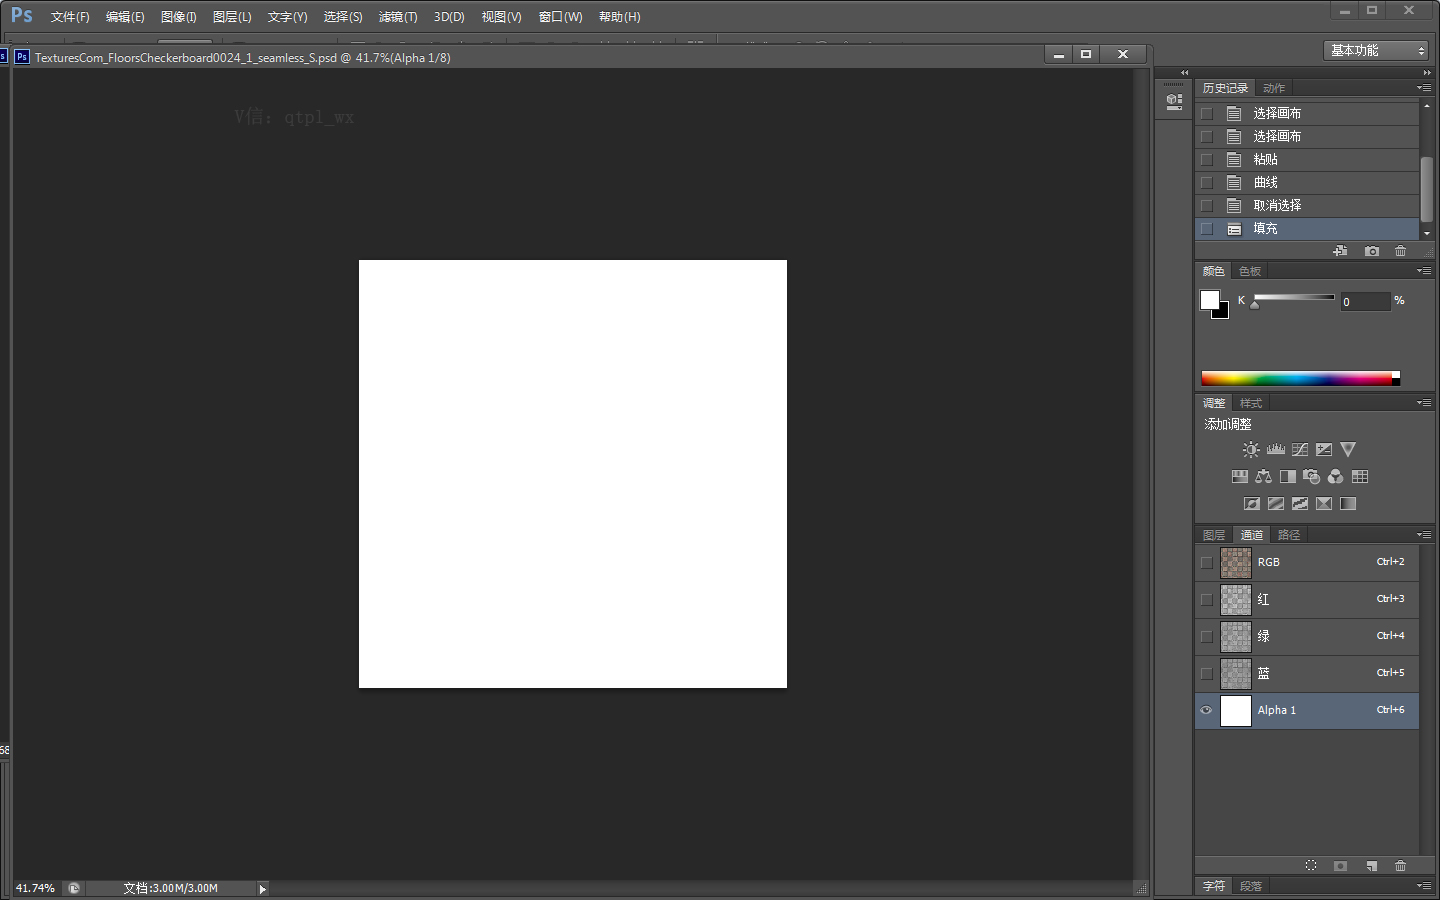
Task: Create new channel
Action: (x=1372, y=866)
